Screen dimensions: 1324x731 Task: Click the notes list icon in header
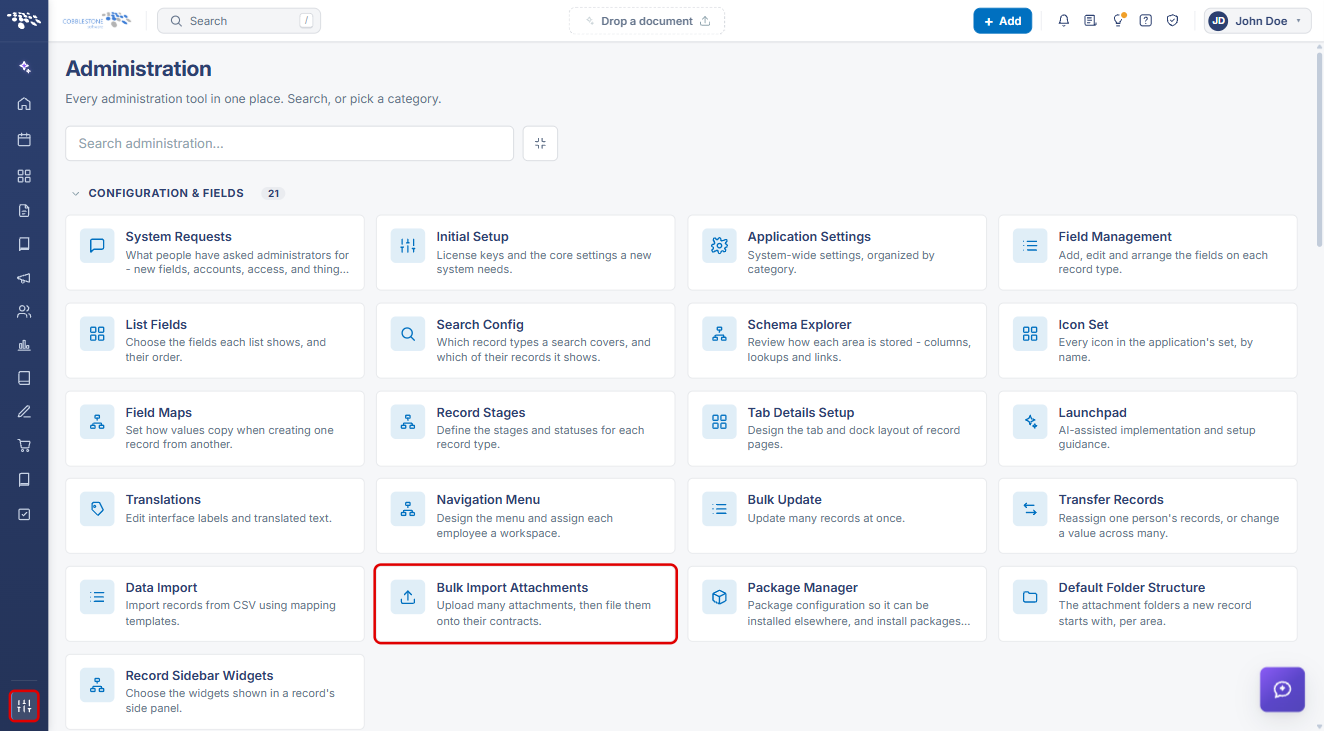click(1091, 21)
